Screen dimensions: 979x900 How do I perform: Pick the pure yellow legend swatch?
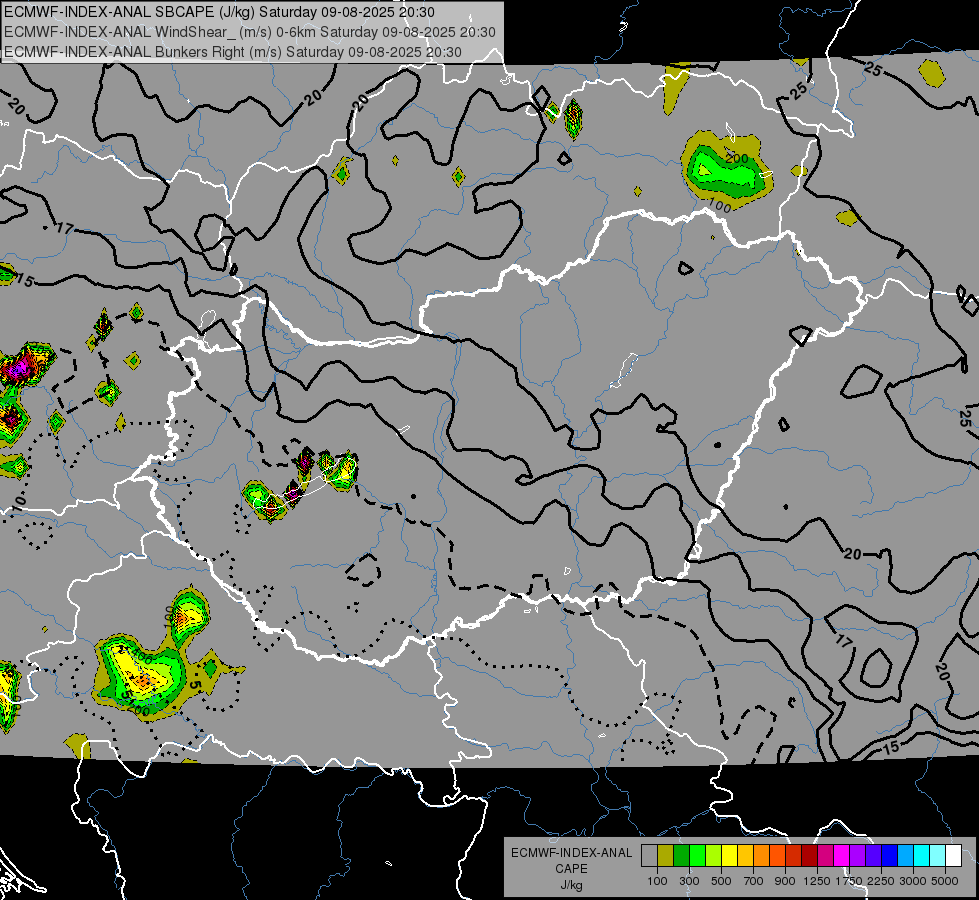pos(729,856)
